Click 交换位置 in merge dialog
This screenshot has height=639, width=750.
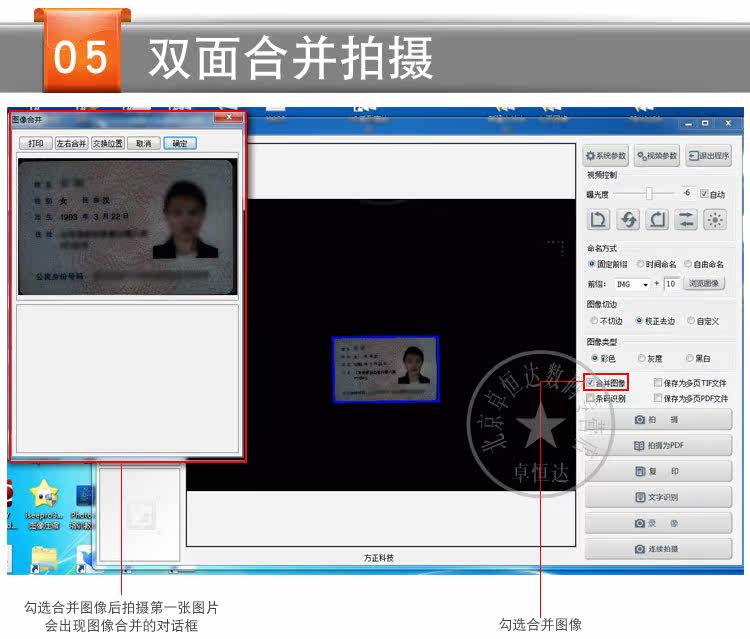pyautogui.click(x=108, y=143)
